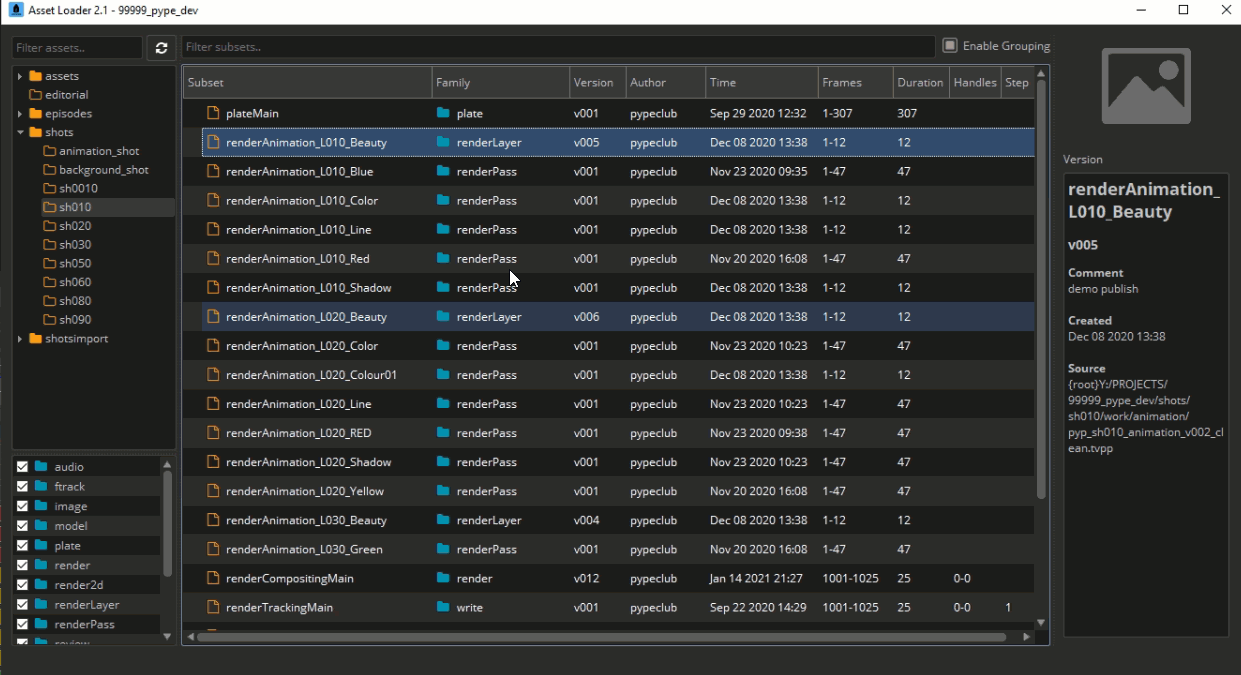The width and height of the screenshot is (1241, 675).
Task: Expand the assets tree folder
Action: pyautogui.click(x=20, y=76)
